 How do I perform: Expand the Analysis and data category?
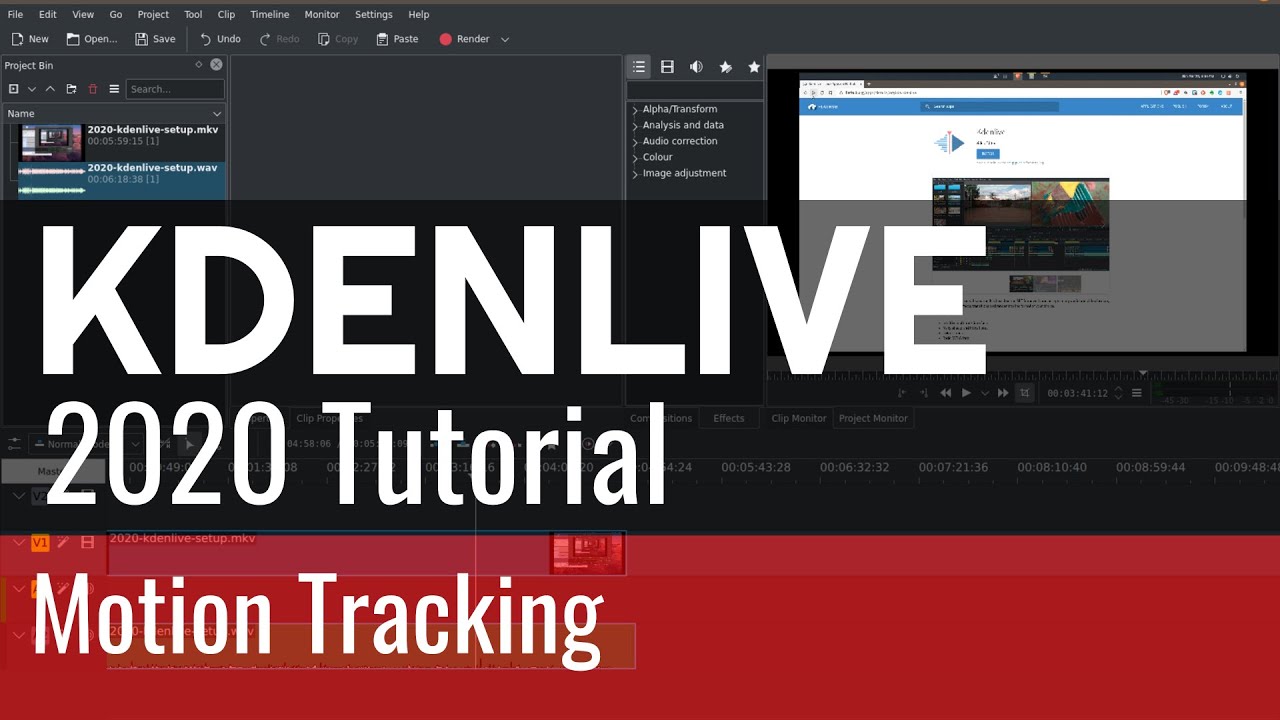pos(635,126)
